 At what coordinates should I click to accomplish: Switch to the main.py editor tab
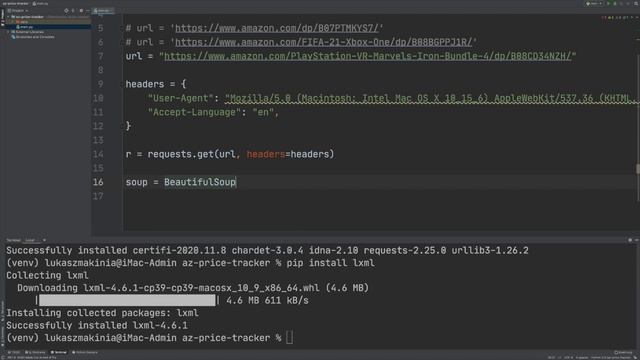pyautogui.click(x=103, y=11)
